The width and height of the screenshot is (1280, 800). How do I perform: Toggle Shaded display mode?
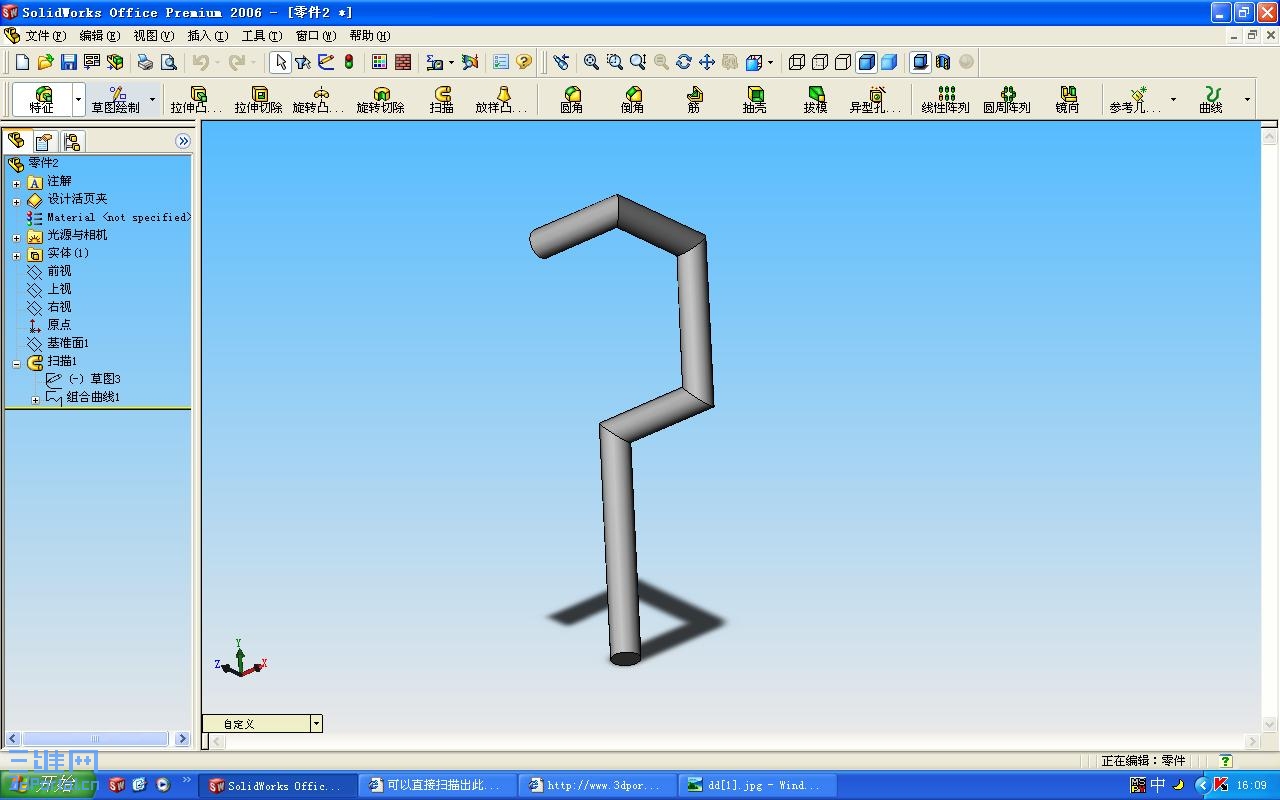[889, 62]
